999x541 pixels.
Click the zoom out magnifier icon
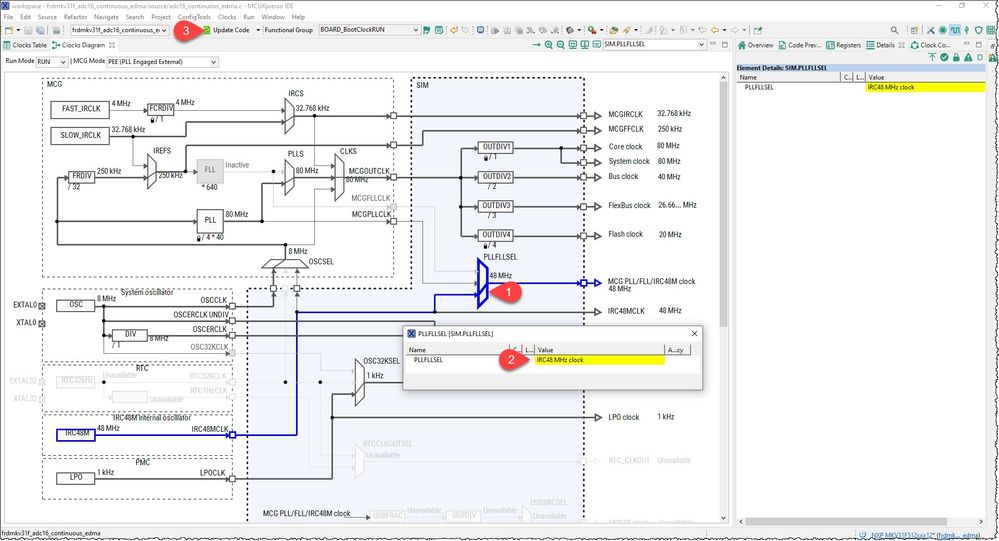(x=561, y=45)
